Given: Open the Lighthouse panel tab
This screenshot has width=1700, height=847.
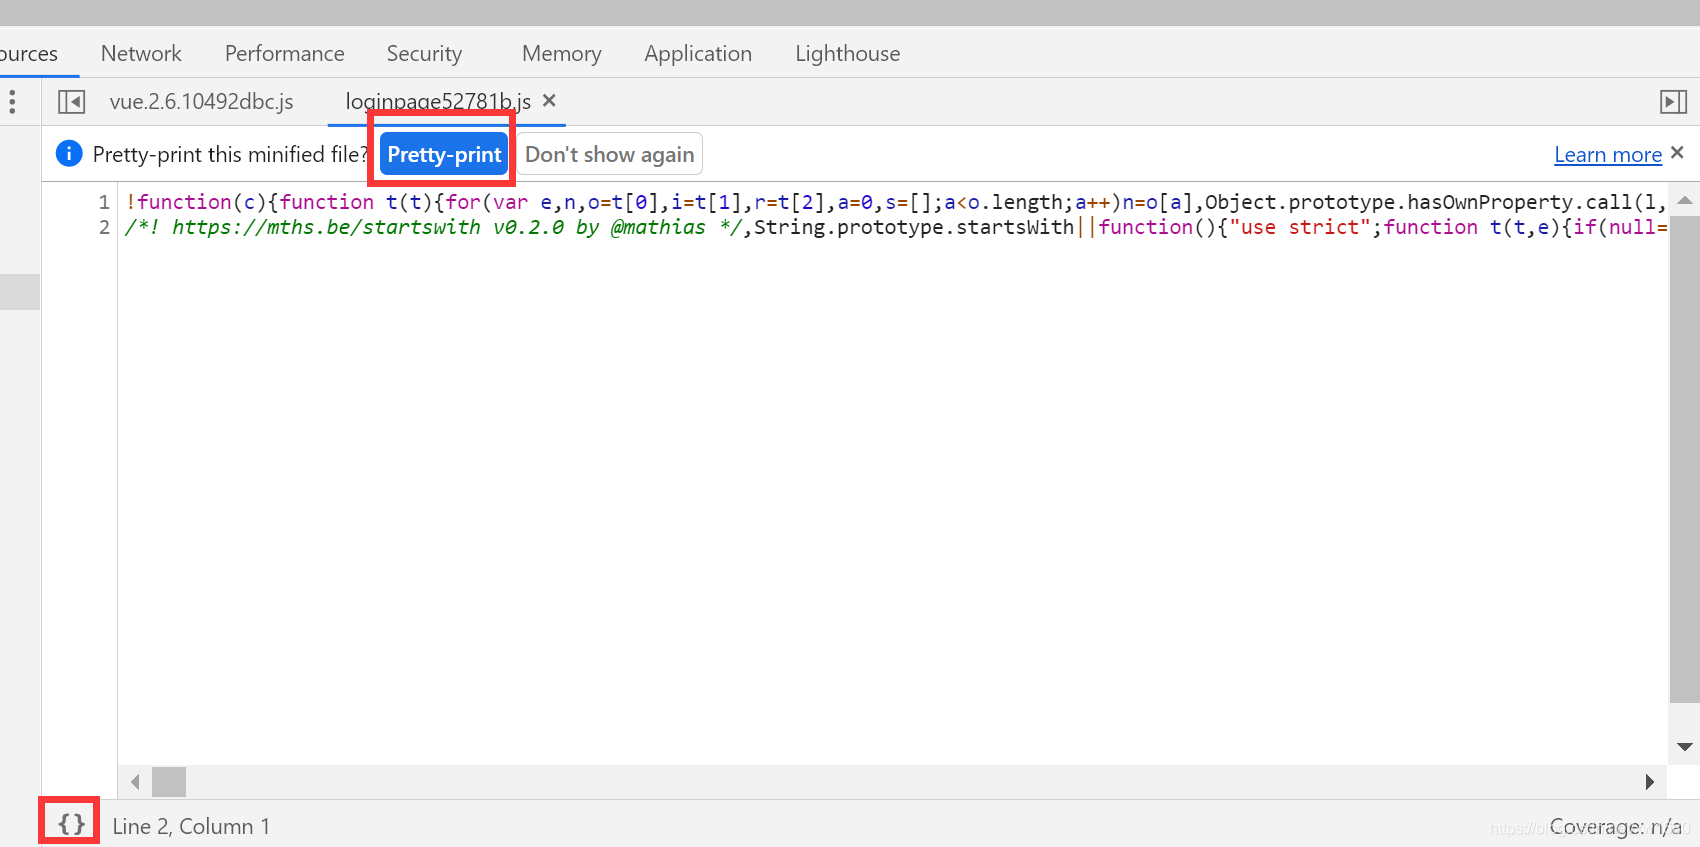Looking at the screenshot, I should (x=847, y=53).
